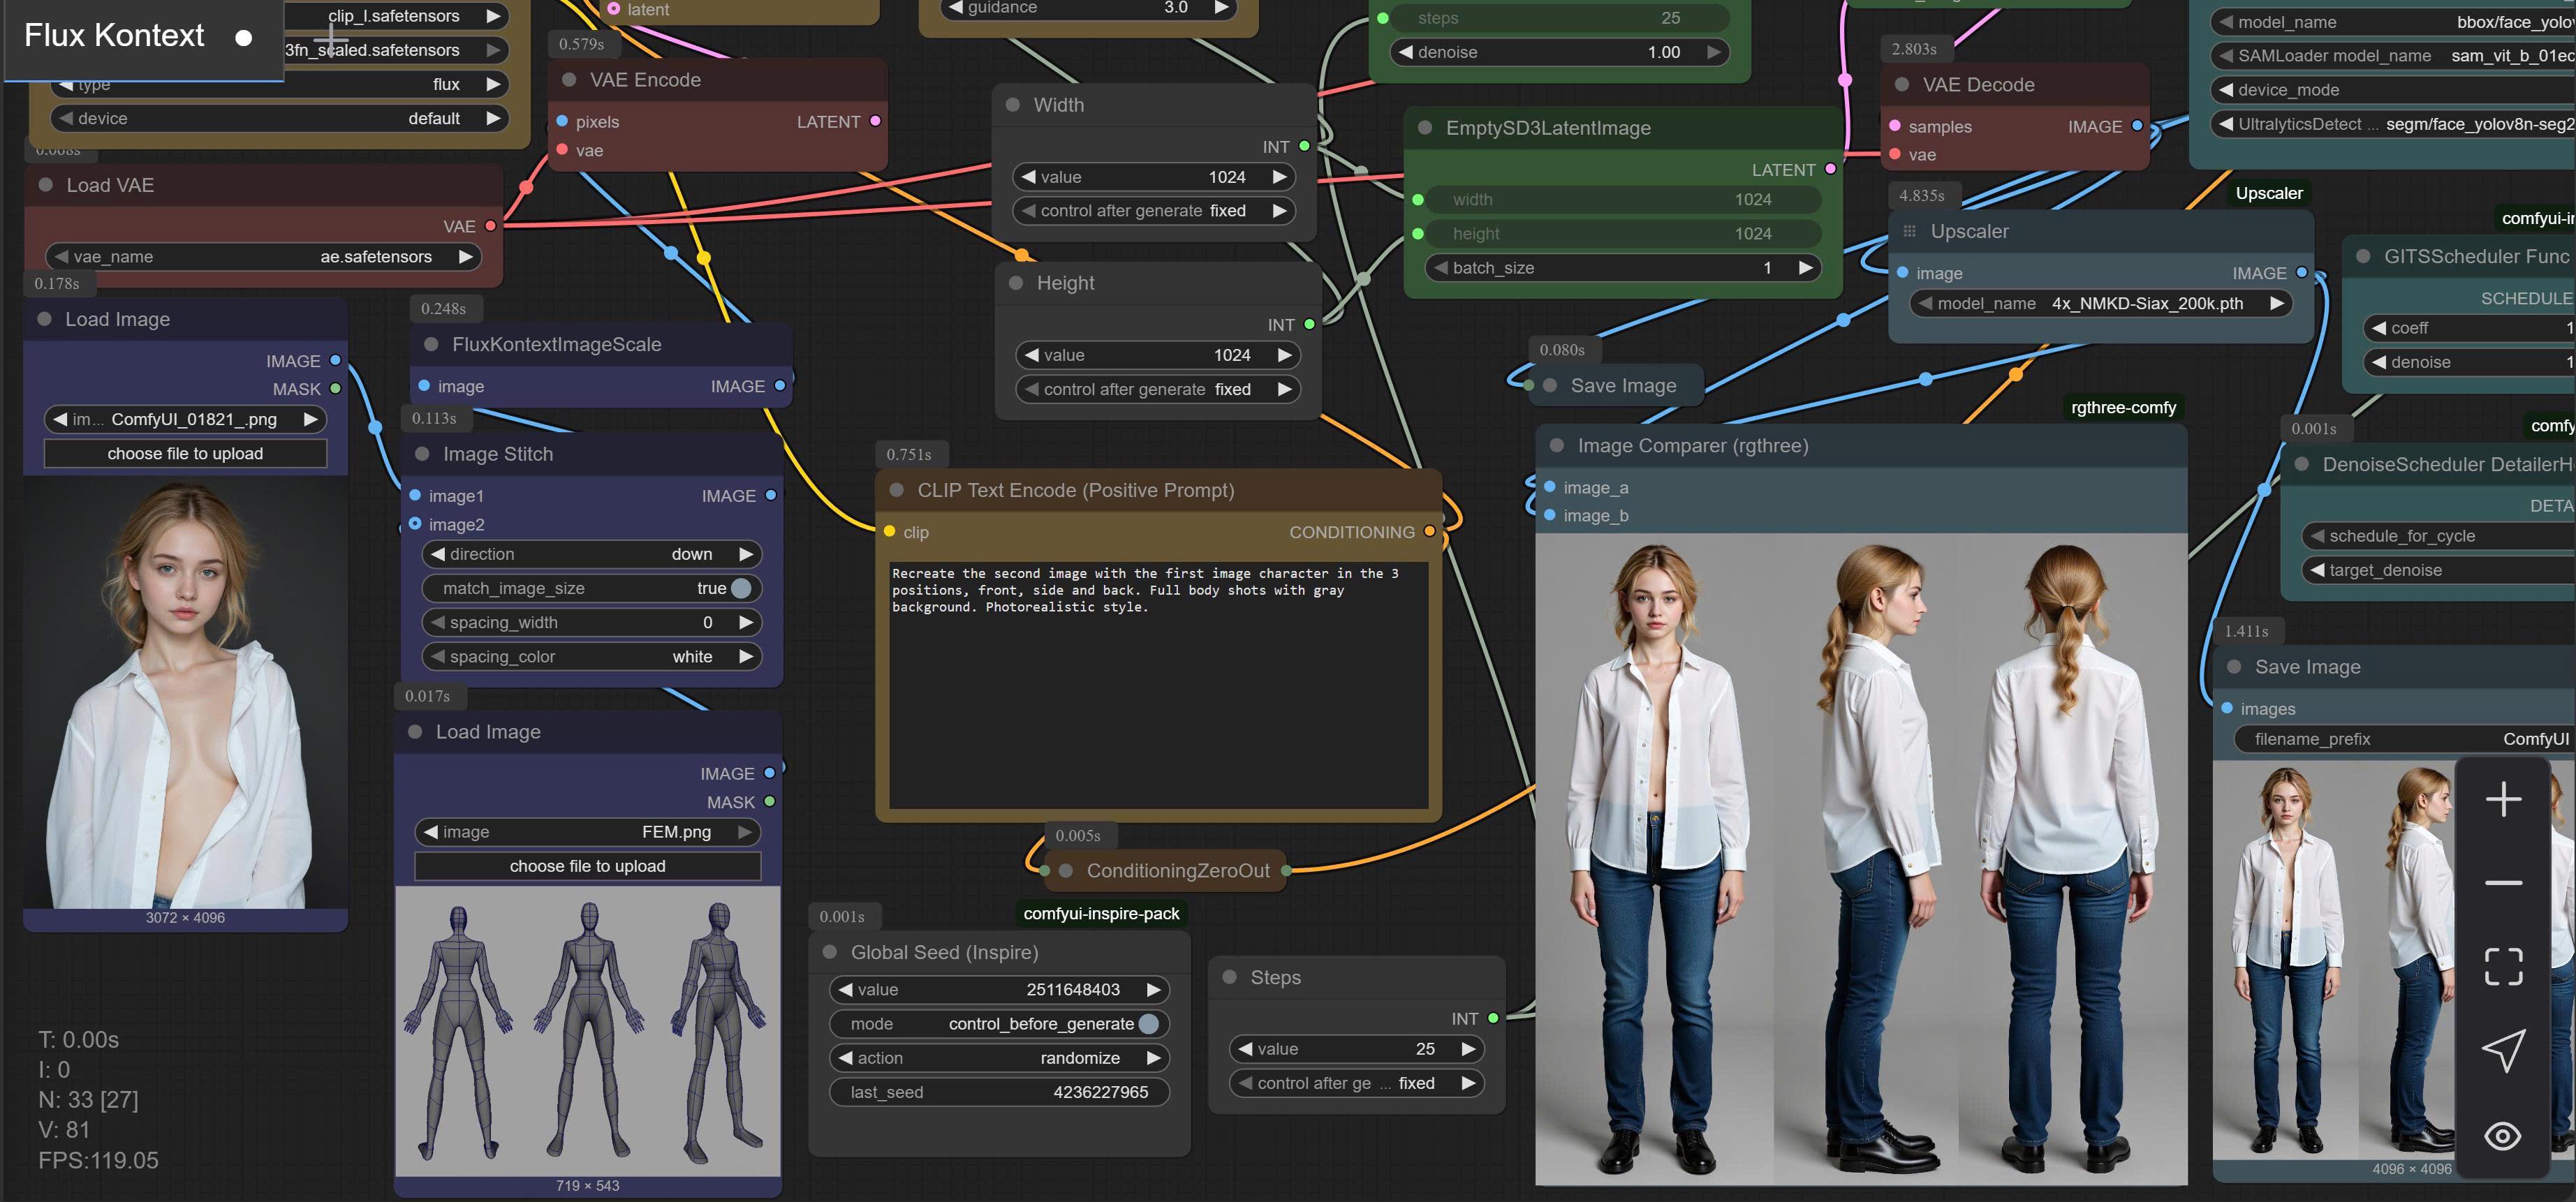2576x1202 pixels.
Task: Open the Width control after generate dropdown
Action: [1153, 211]
